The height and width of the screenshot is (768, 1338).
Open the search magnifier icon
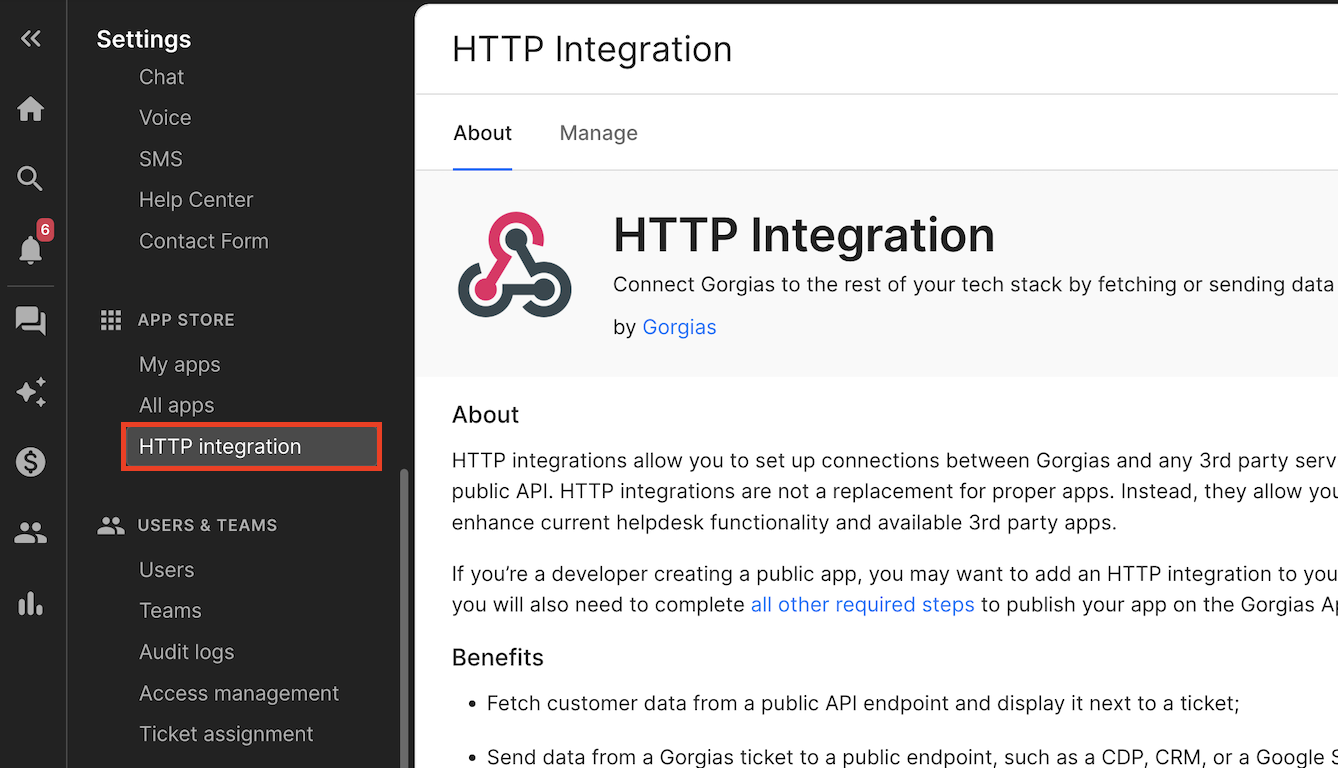click(31, 179)
